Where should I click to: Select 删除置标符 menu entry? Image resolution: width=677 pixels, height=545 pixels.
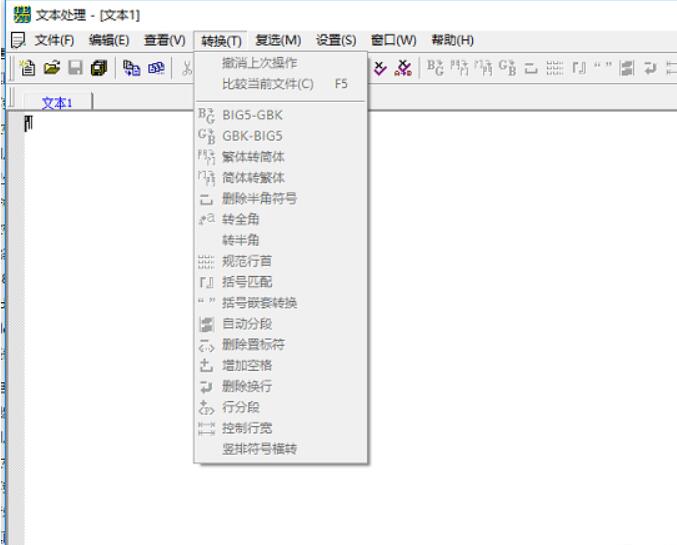pos(281,345)
